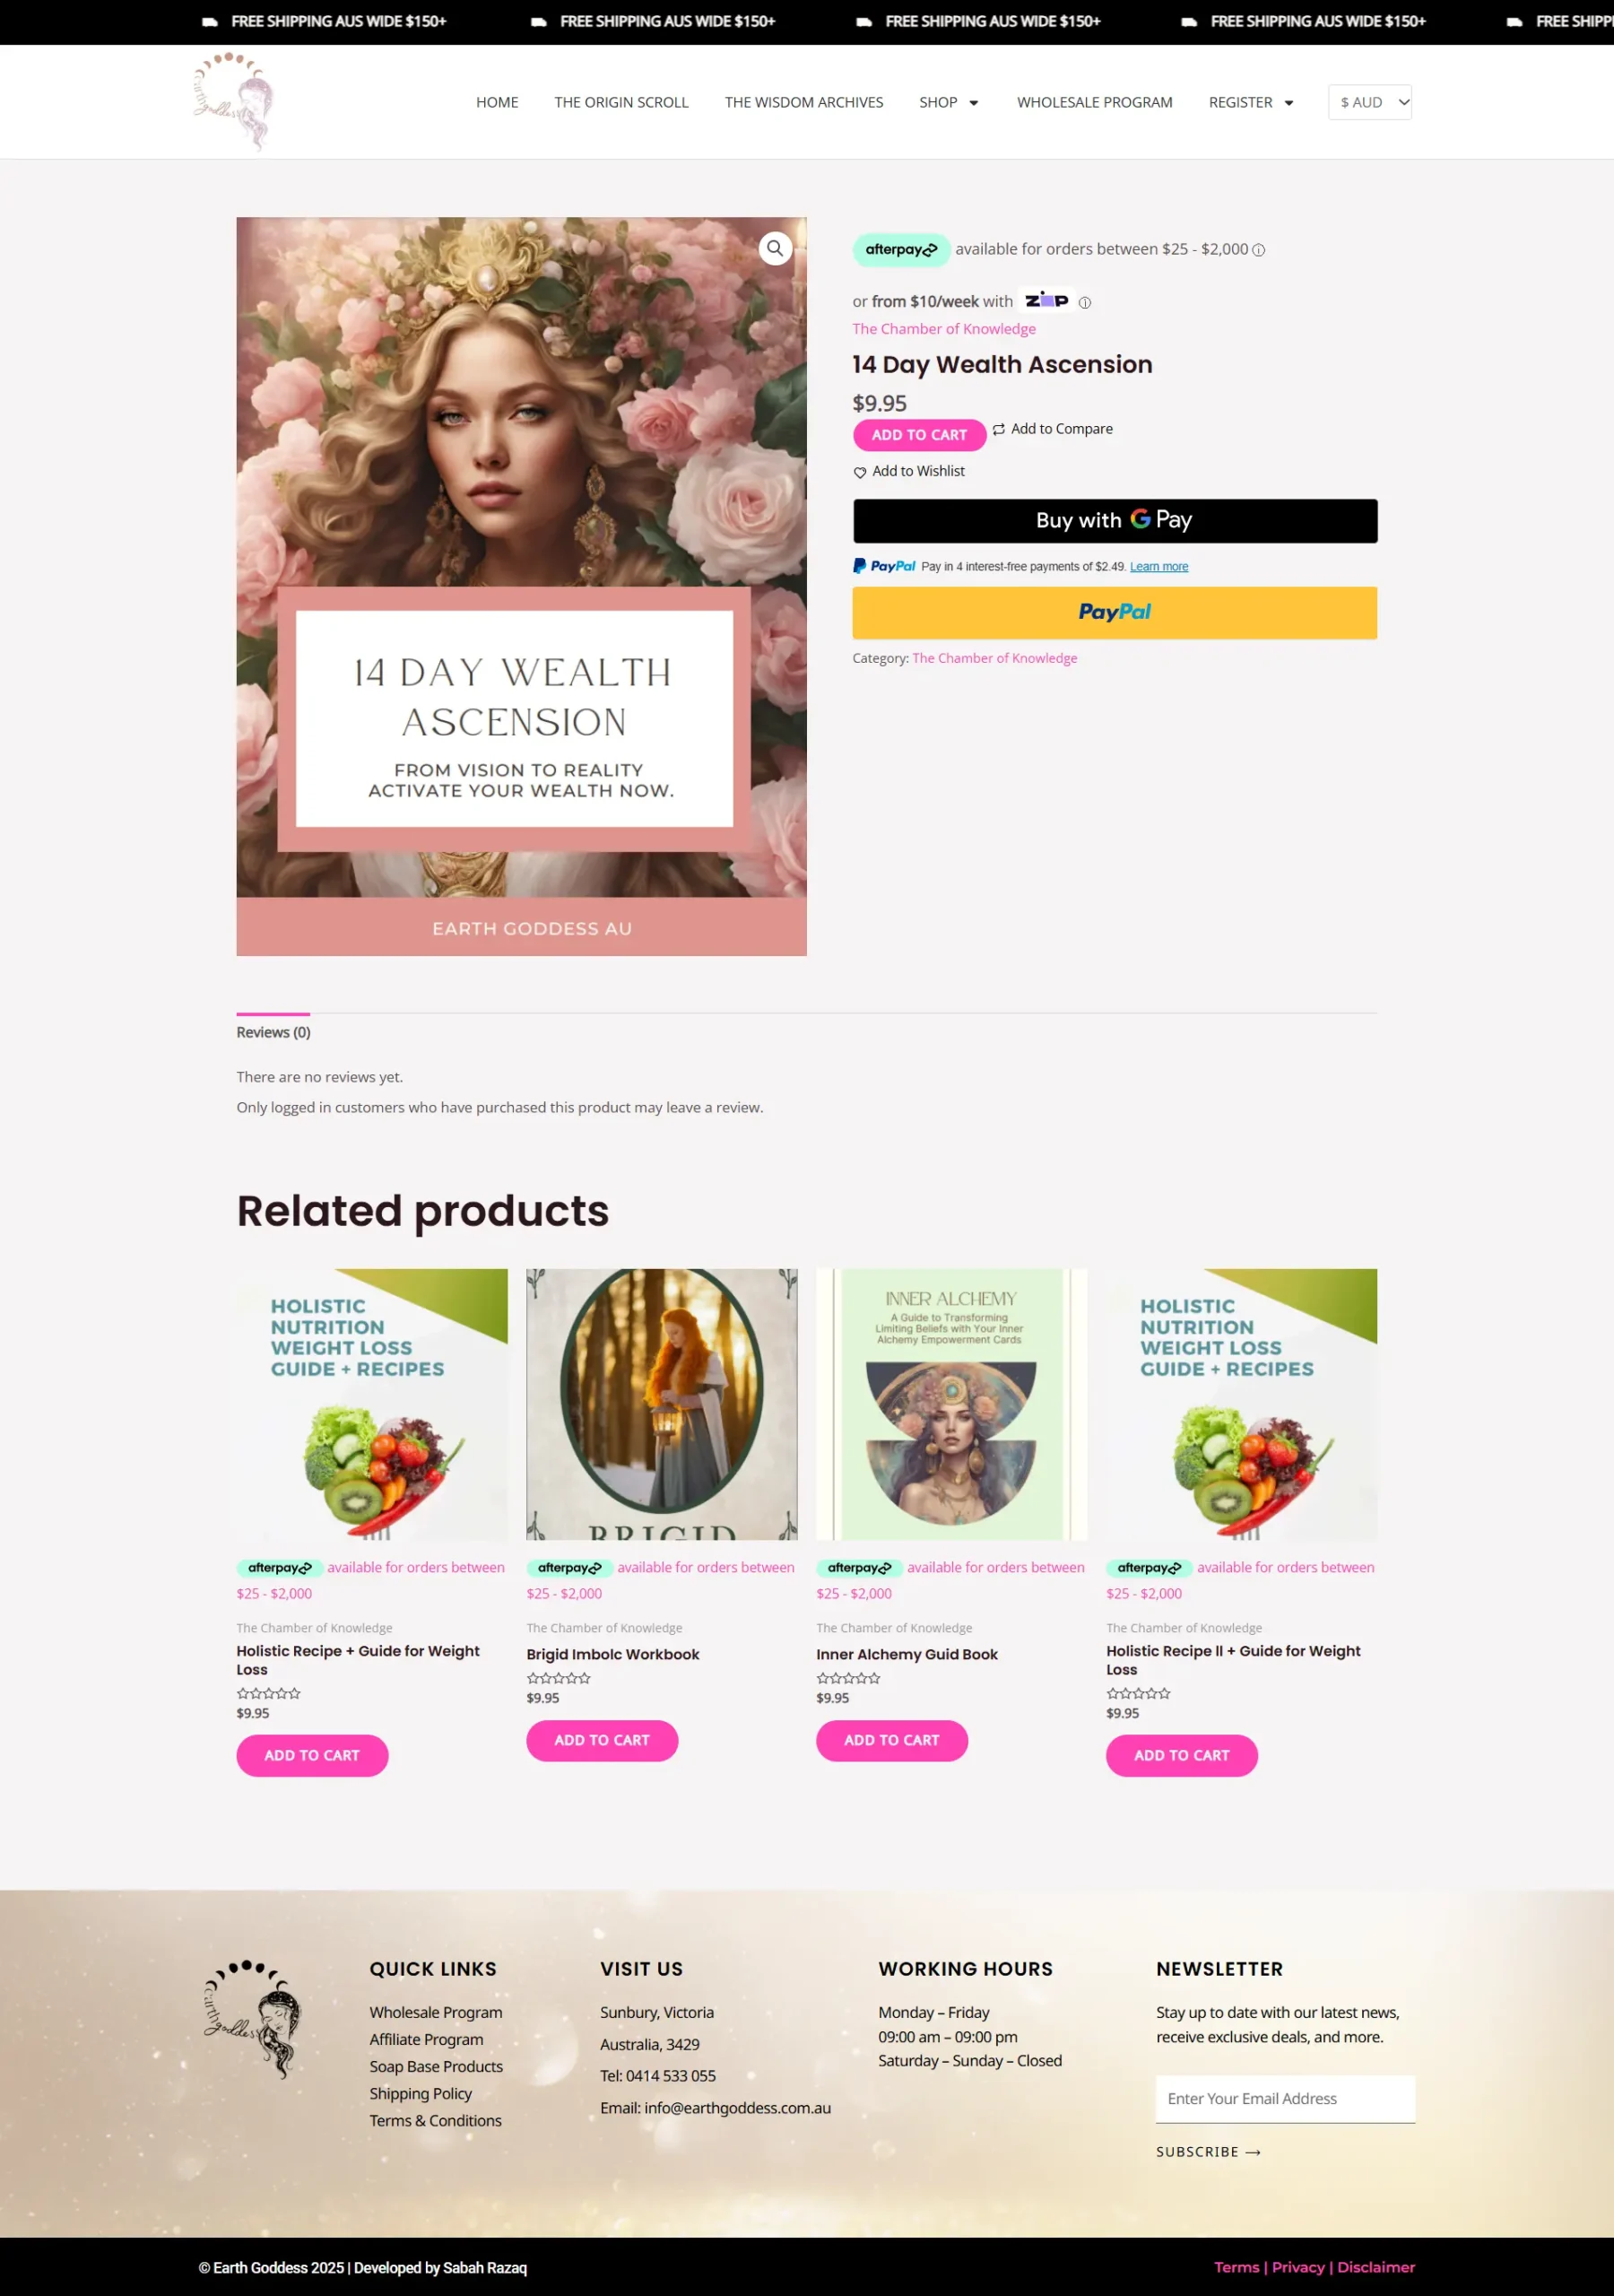Open the Zip payment info icon
The width and height of the screenshot is (1614, 2296).
pyautogui.click(x=1085, y=302)
